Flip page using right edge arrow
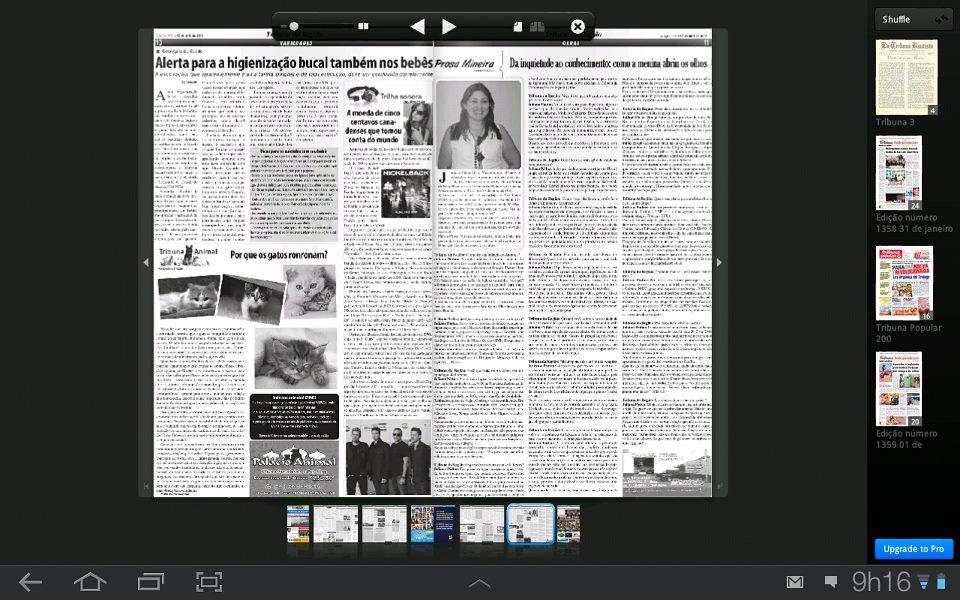Image resolution: width=960 pixels, height=600 pixels. [719, 263]
